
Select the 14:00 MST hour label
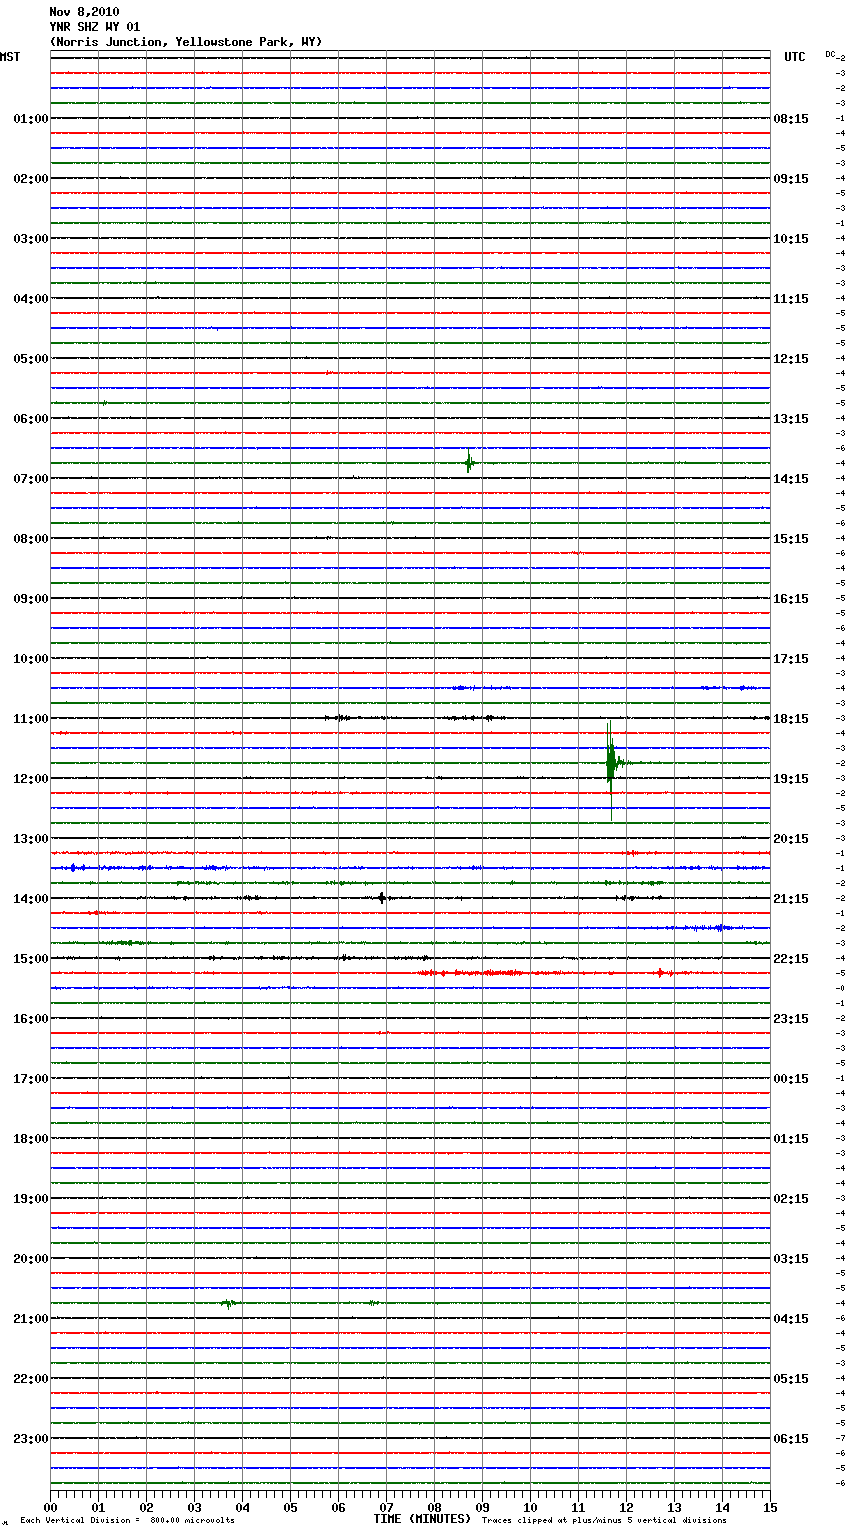tap(31, 899)
